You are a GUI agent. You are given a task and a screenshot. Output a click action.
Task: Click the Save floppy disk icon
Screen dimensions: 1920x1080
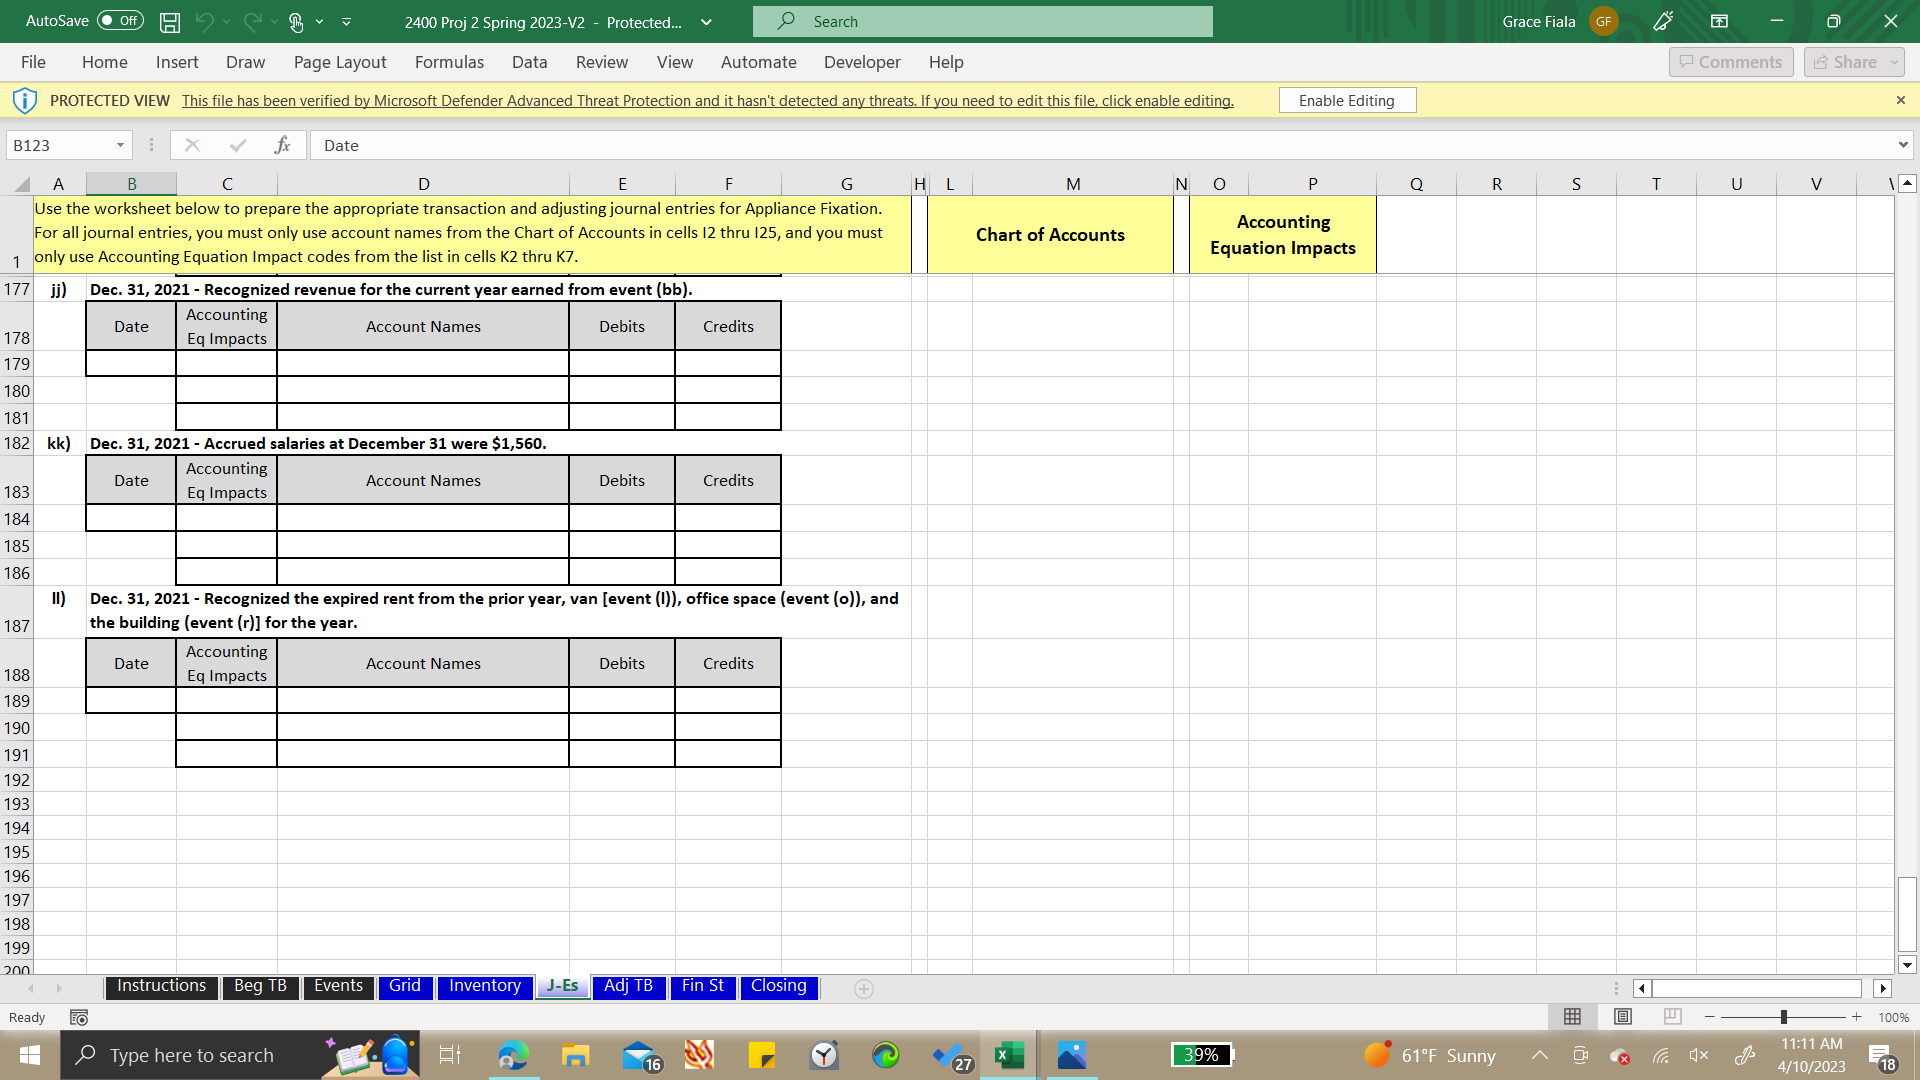click(170, 22)
